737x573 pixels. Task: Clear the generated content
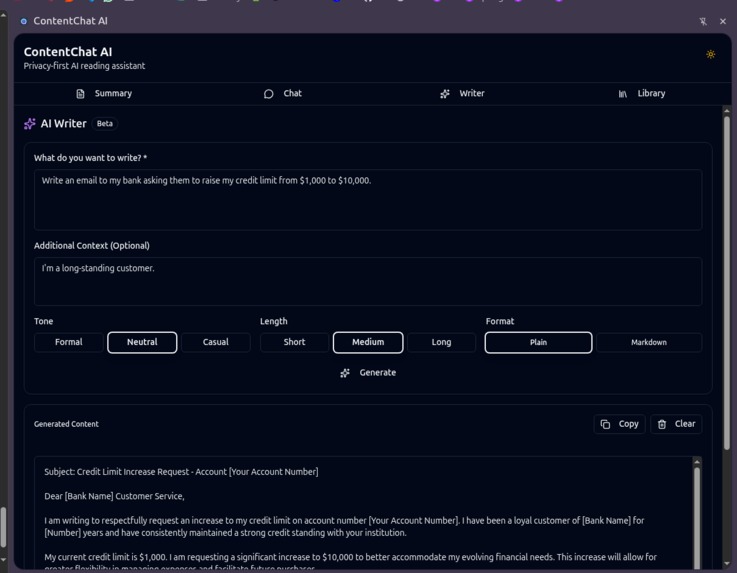pos(676,424)
